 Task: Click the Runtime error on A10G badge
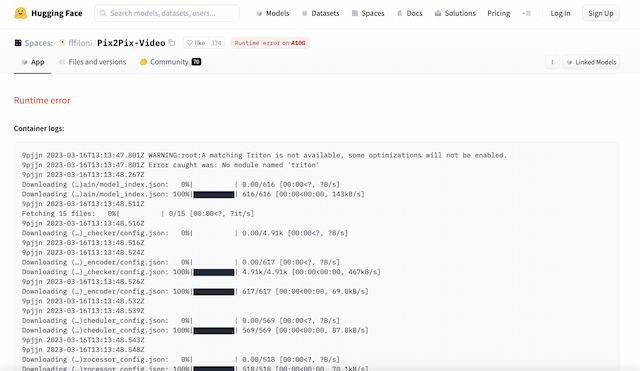[270, 43]
